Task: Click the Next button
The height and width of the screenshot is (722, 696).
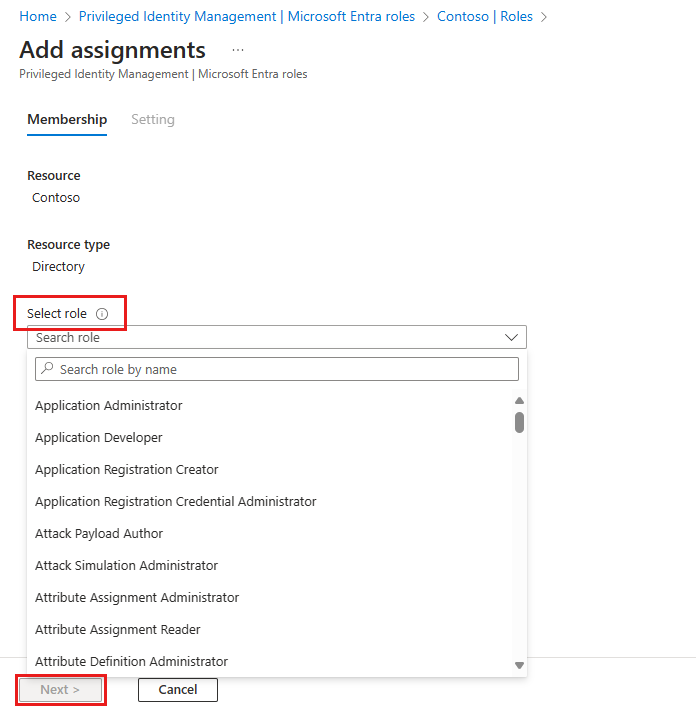Action: pyautogui.click(x=60, y=690)
